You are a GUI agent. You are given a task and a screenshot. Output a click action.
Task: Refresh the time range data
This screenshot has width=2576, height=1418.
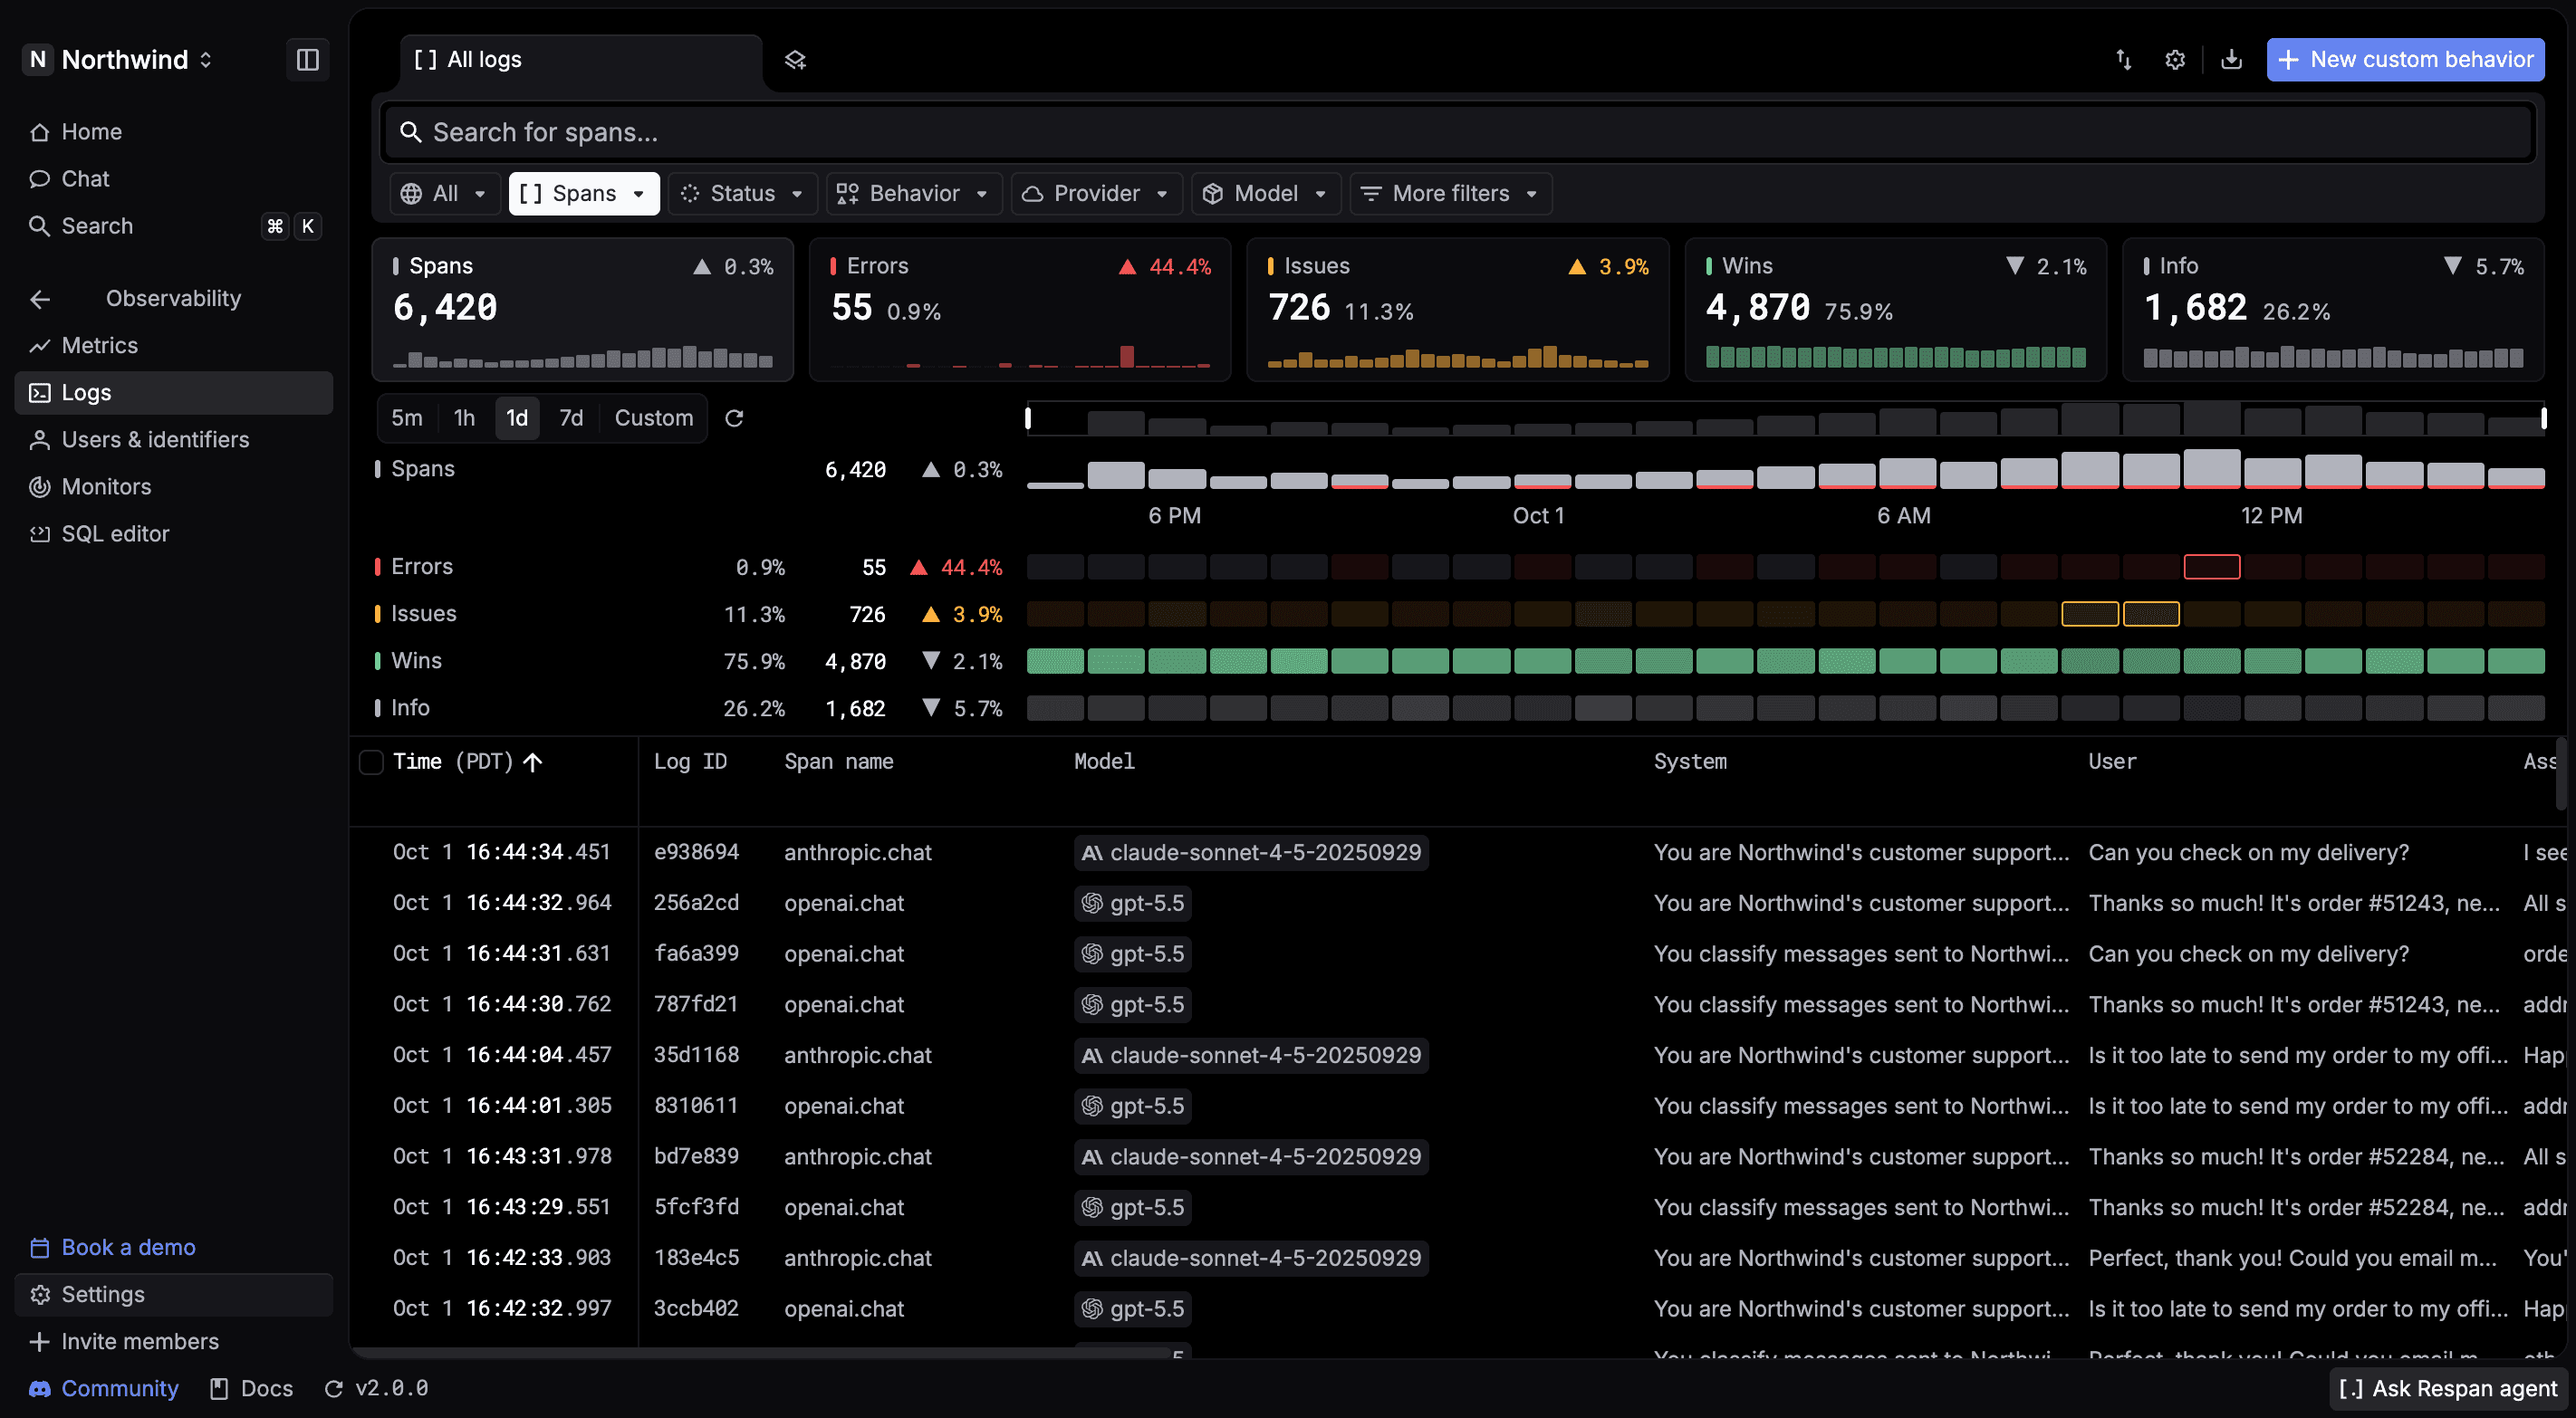click(734, 418)
